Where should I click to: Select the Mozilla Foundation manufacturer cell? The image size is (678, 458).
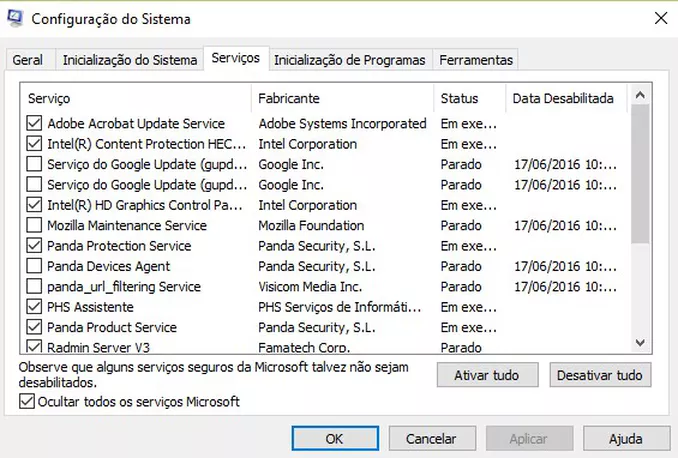[x=311, y=225]
